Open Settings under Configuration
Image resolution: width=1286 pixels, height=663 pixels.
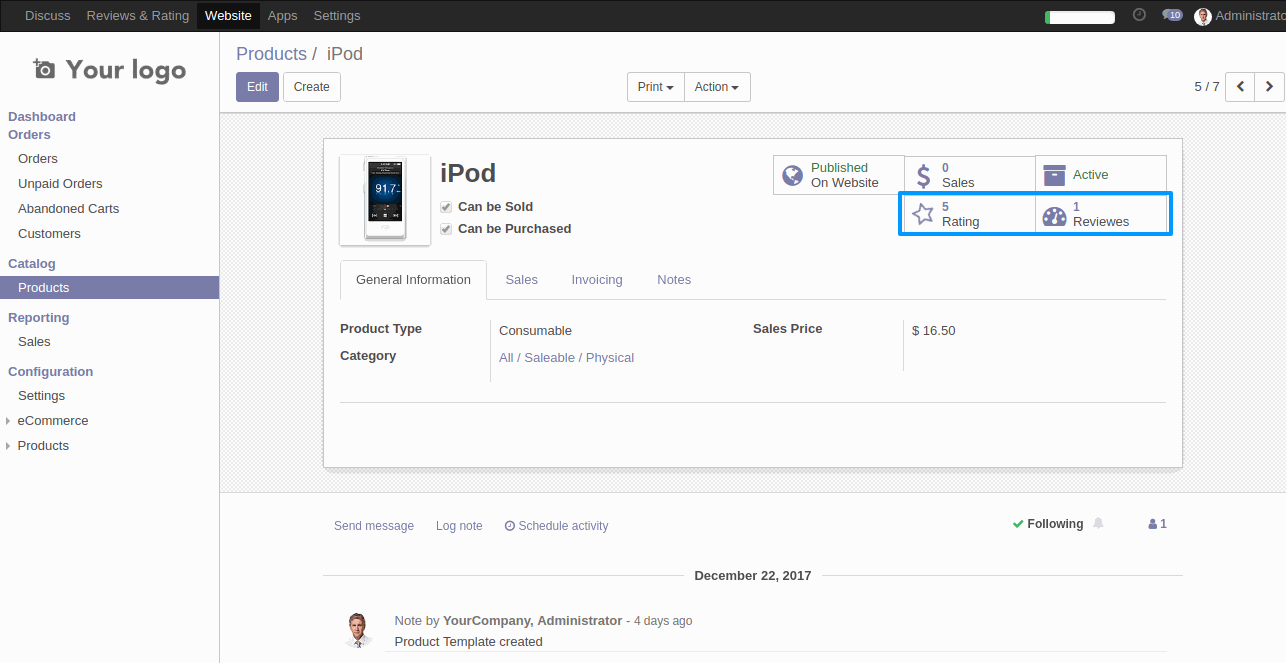(x=41, y=396)
